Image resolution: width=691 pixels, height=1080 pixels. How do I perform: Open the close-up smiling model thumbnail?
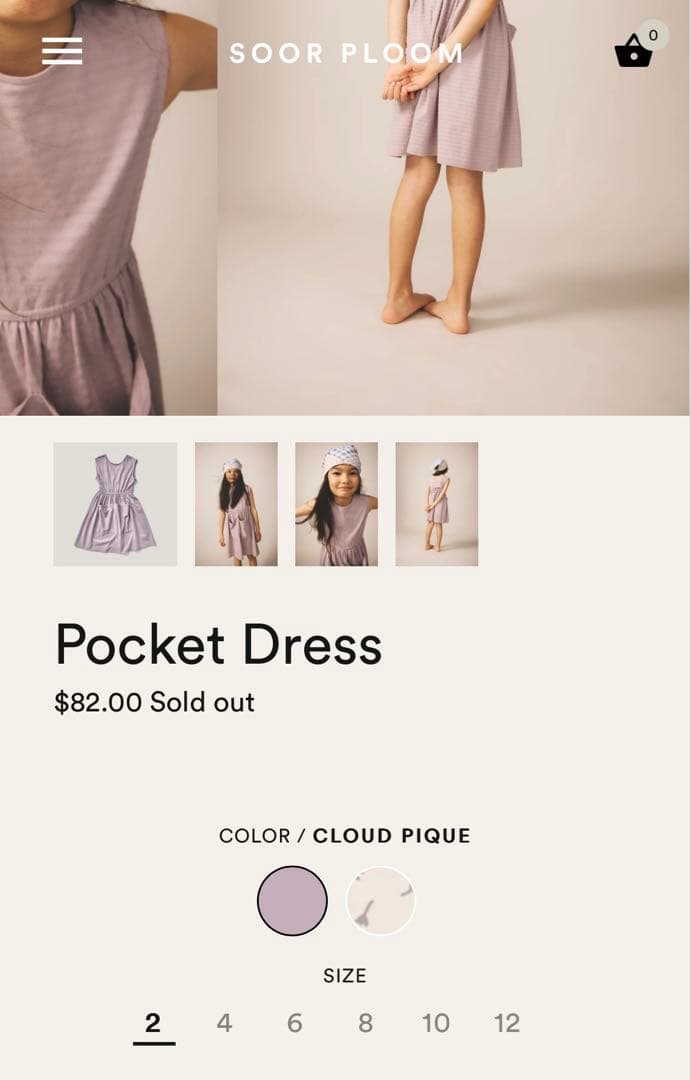(336, 504)
